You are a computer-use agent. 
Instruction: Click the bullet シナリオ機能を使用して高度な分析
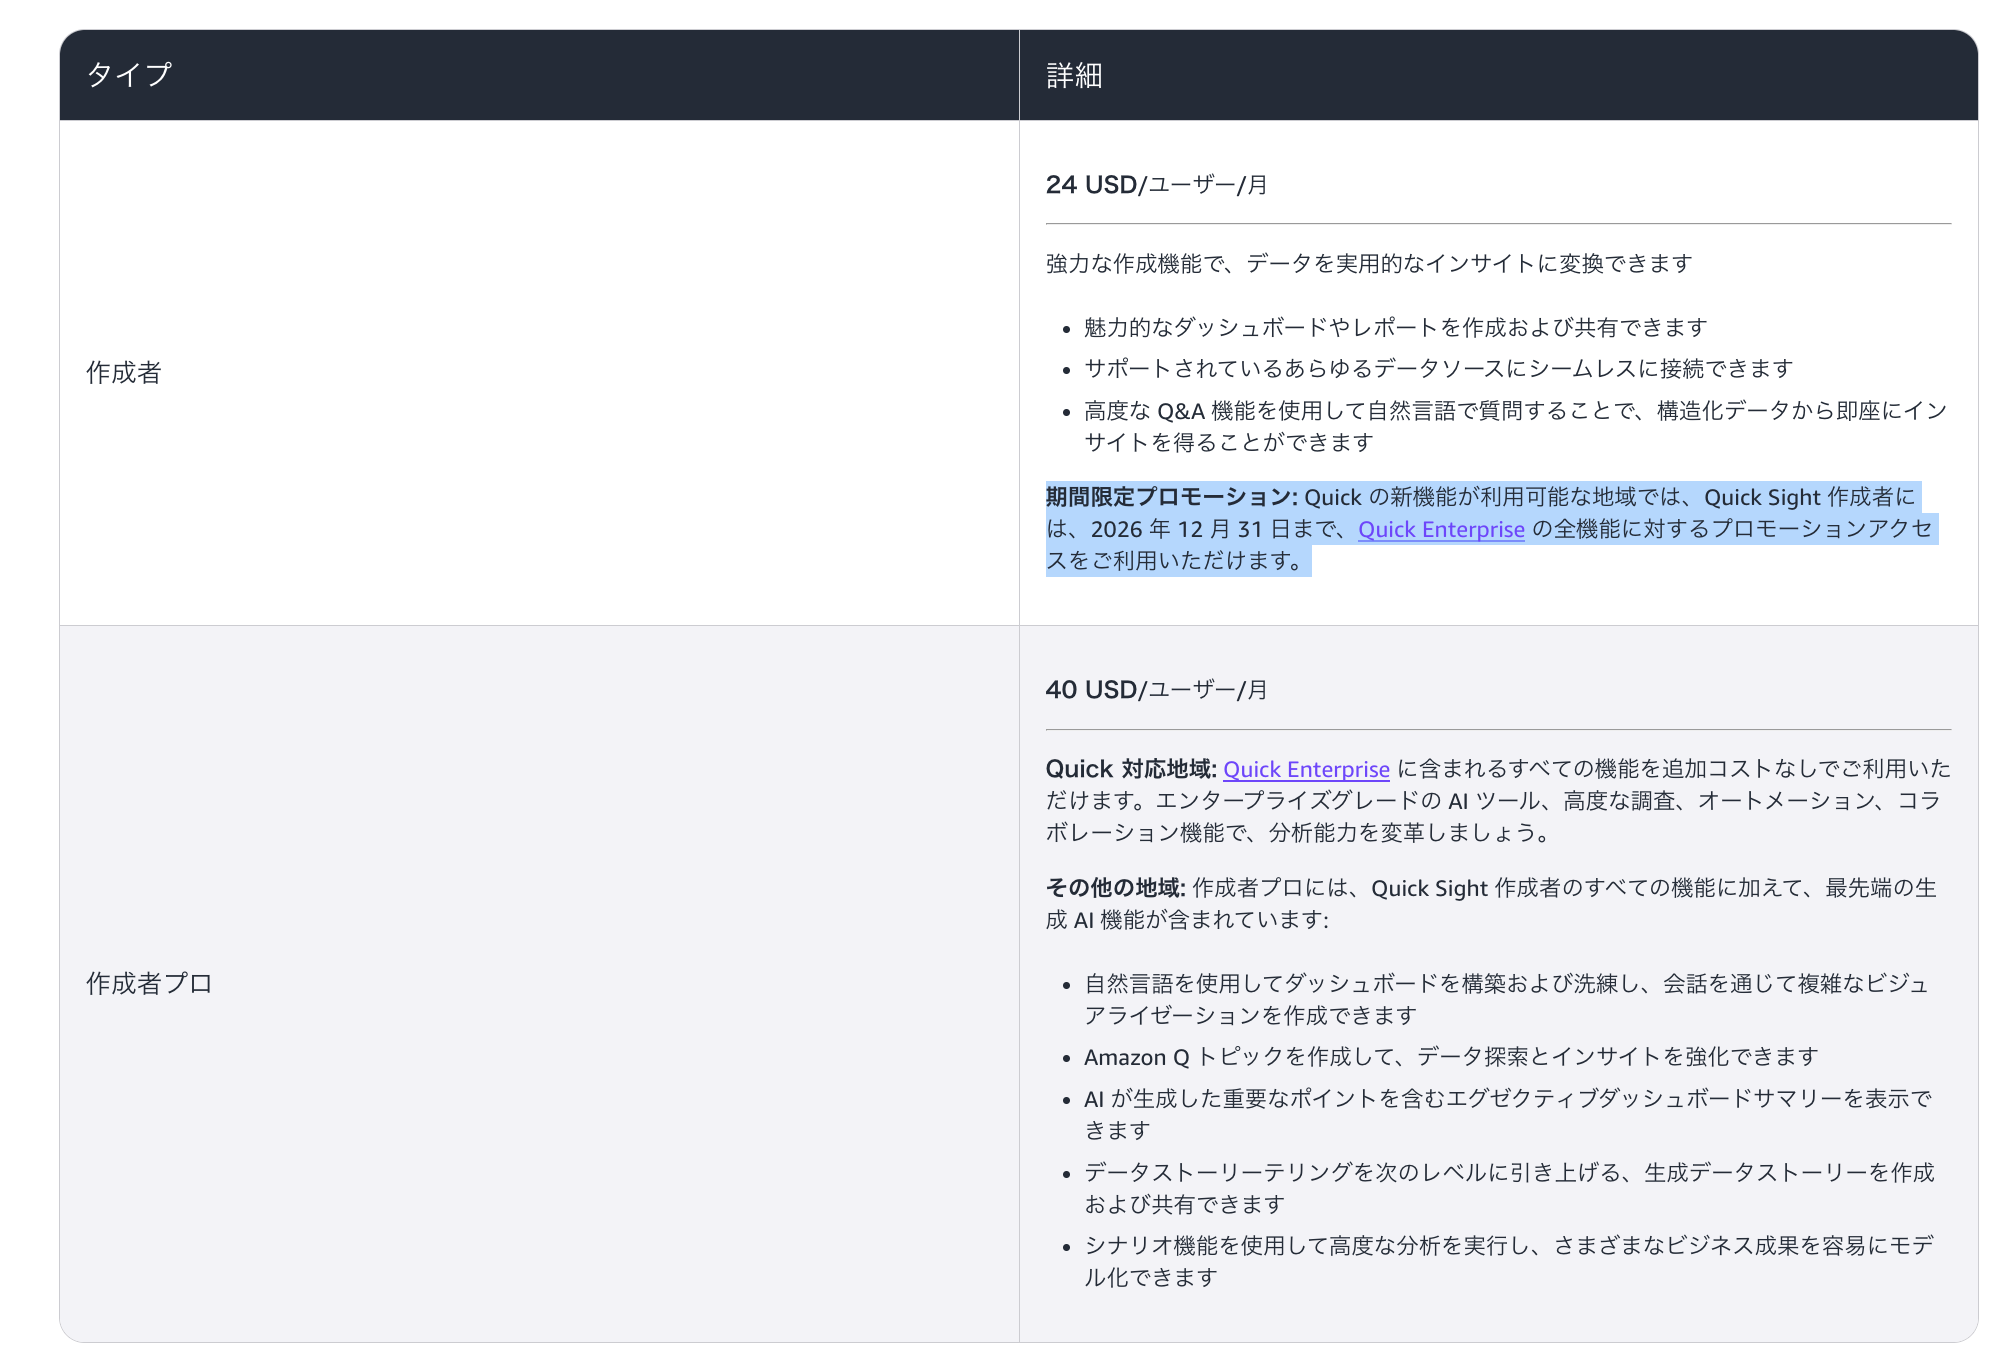click(1510, 1261)
